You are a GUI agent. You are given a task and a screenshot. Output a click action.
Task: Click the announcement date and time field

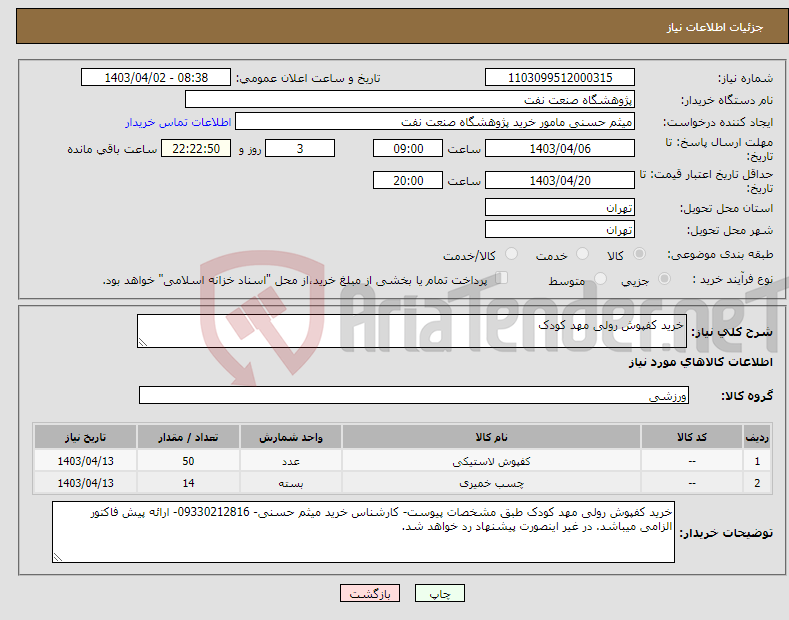(156, 78)
